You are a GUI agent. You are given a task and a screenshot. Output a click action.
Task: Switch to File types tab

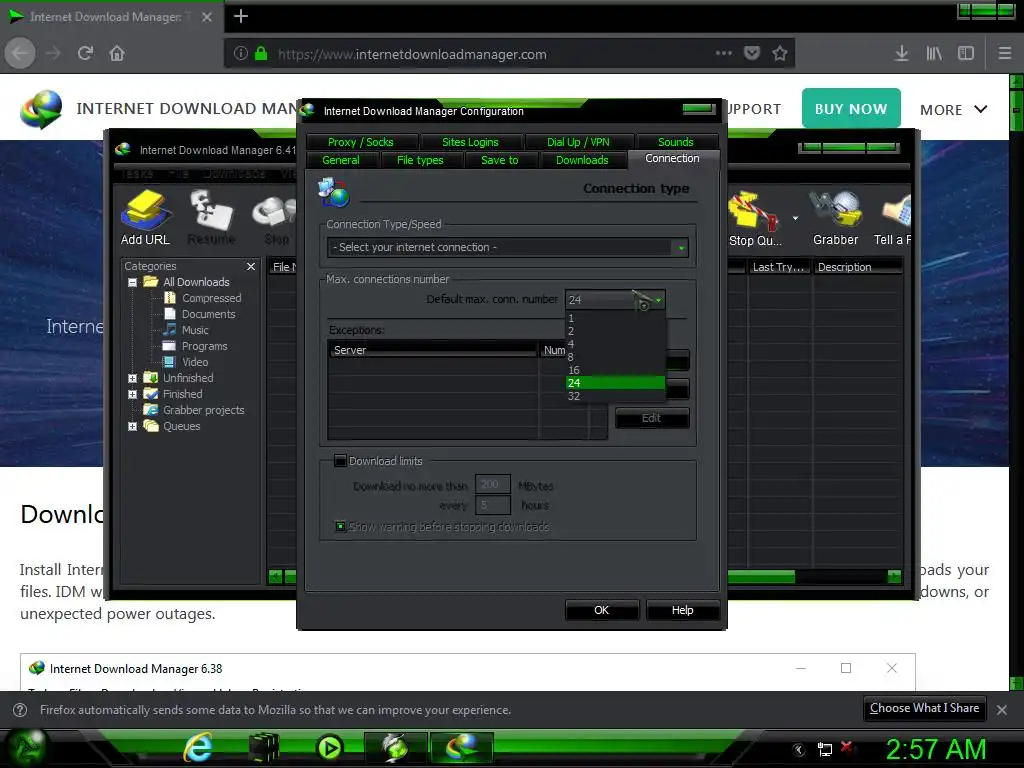420,160
